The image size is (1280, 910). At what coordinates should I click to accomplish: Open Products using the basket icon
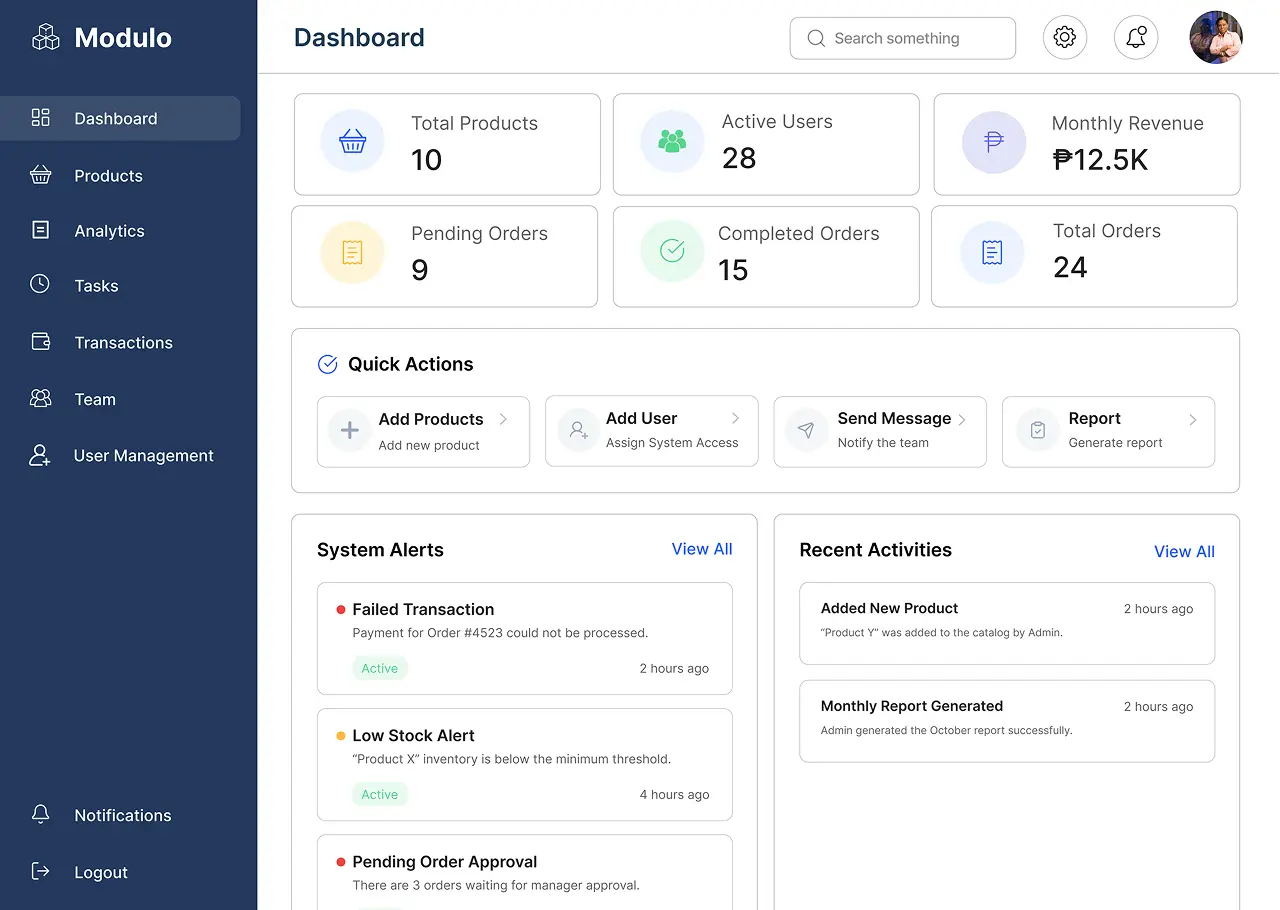pyautogui.click(x=40, y=175)
